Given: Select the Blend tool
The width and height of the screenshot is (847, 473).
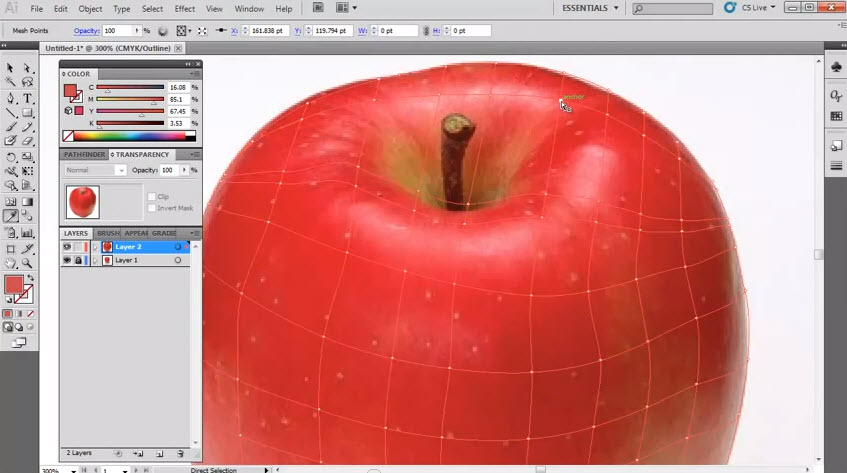Looking at the screenshot, I should (27, 216).
